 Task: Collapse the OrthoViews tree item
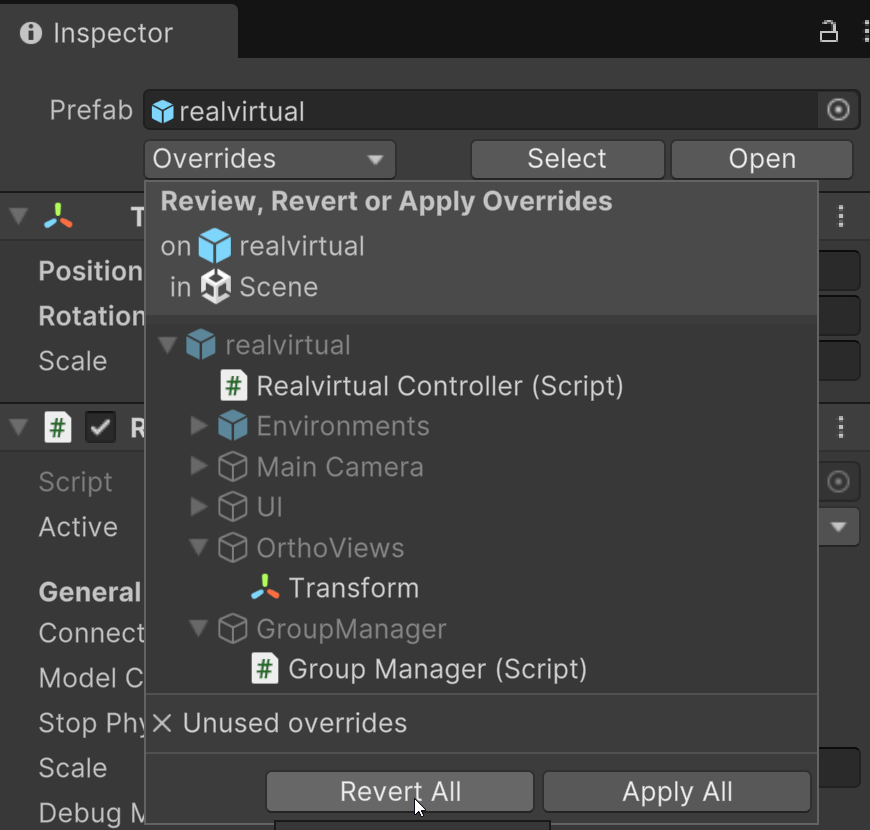[x=199, y=548]
